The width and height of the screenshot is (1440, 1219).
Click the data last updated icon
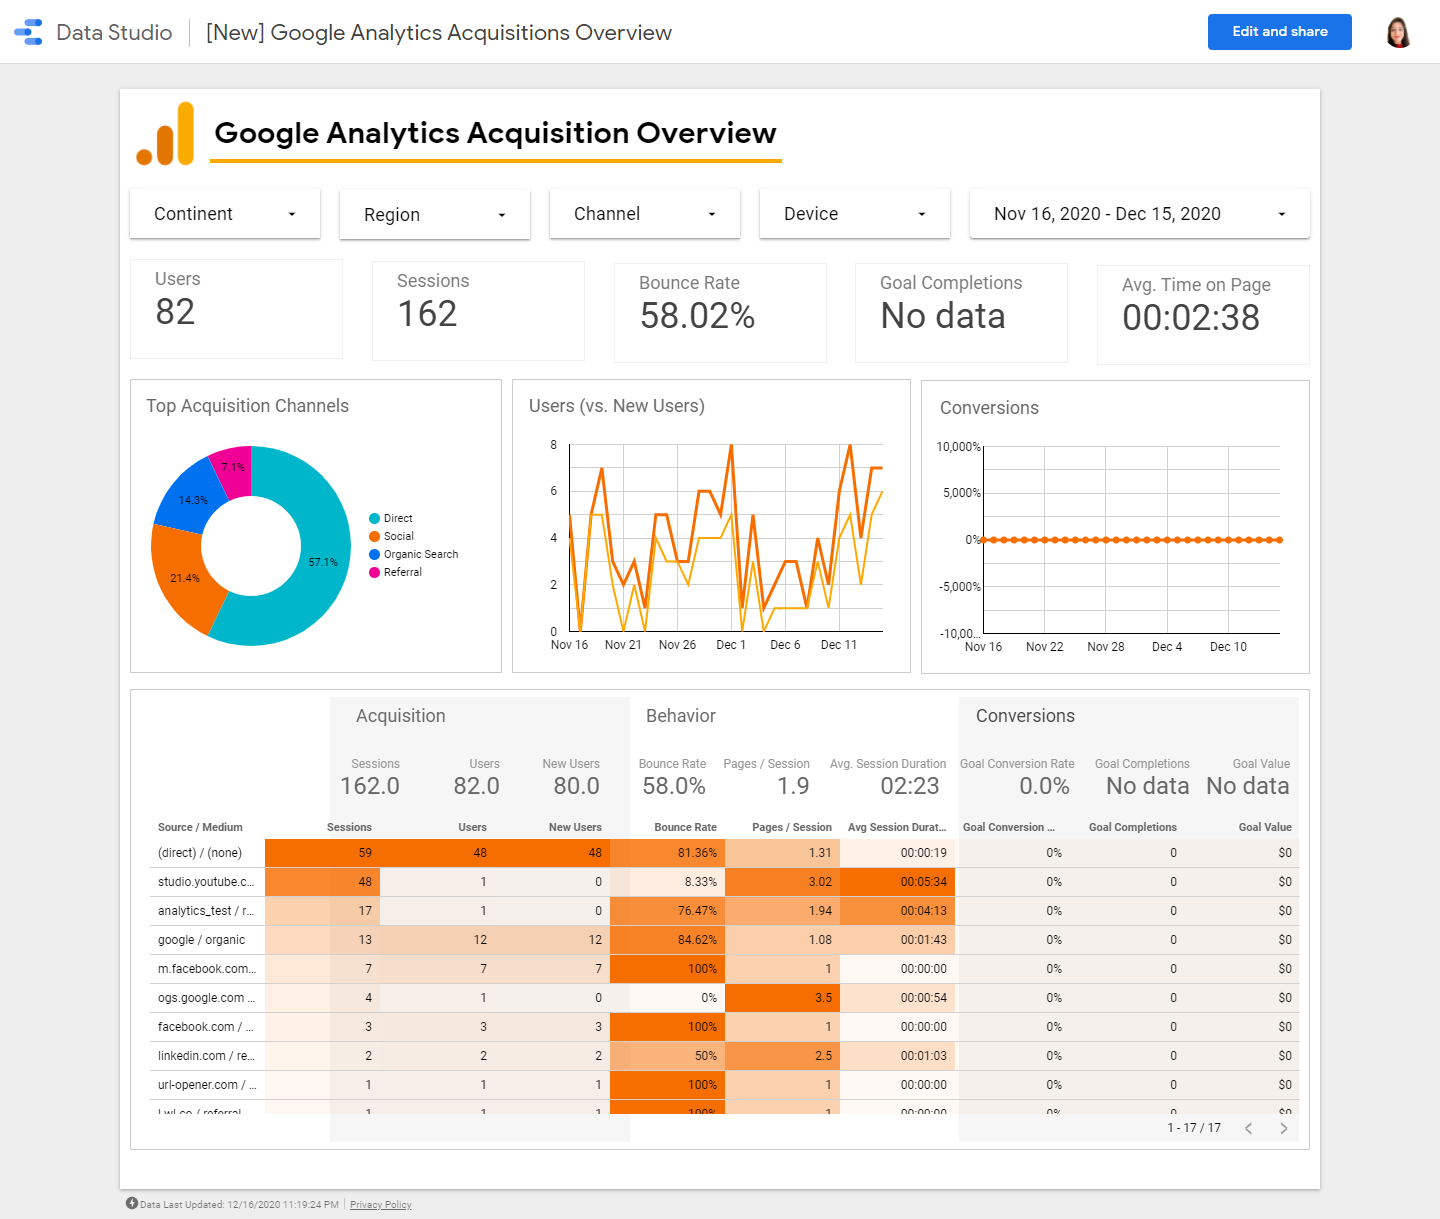point(132,1203)
